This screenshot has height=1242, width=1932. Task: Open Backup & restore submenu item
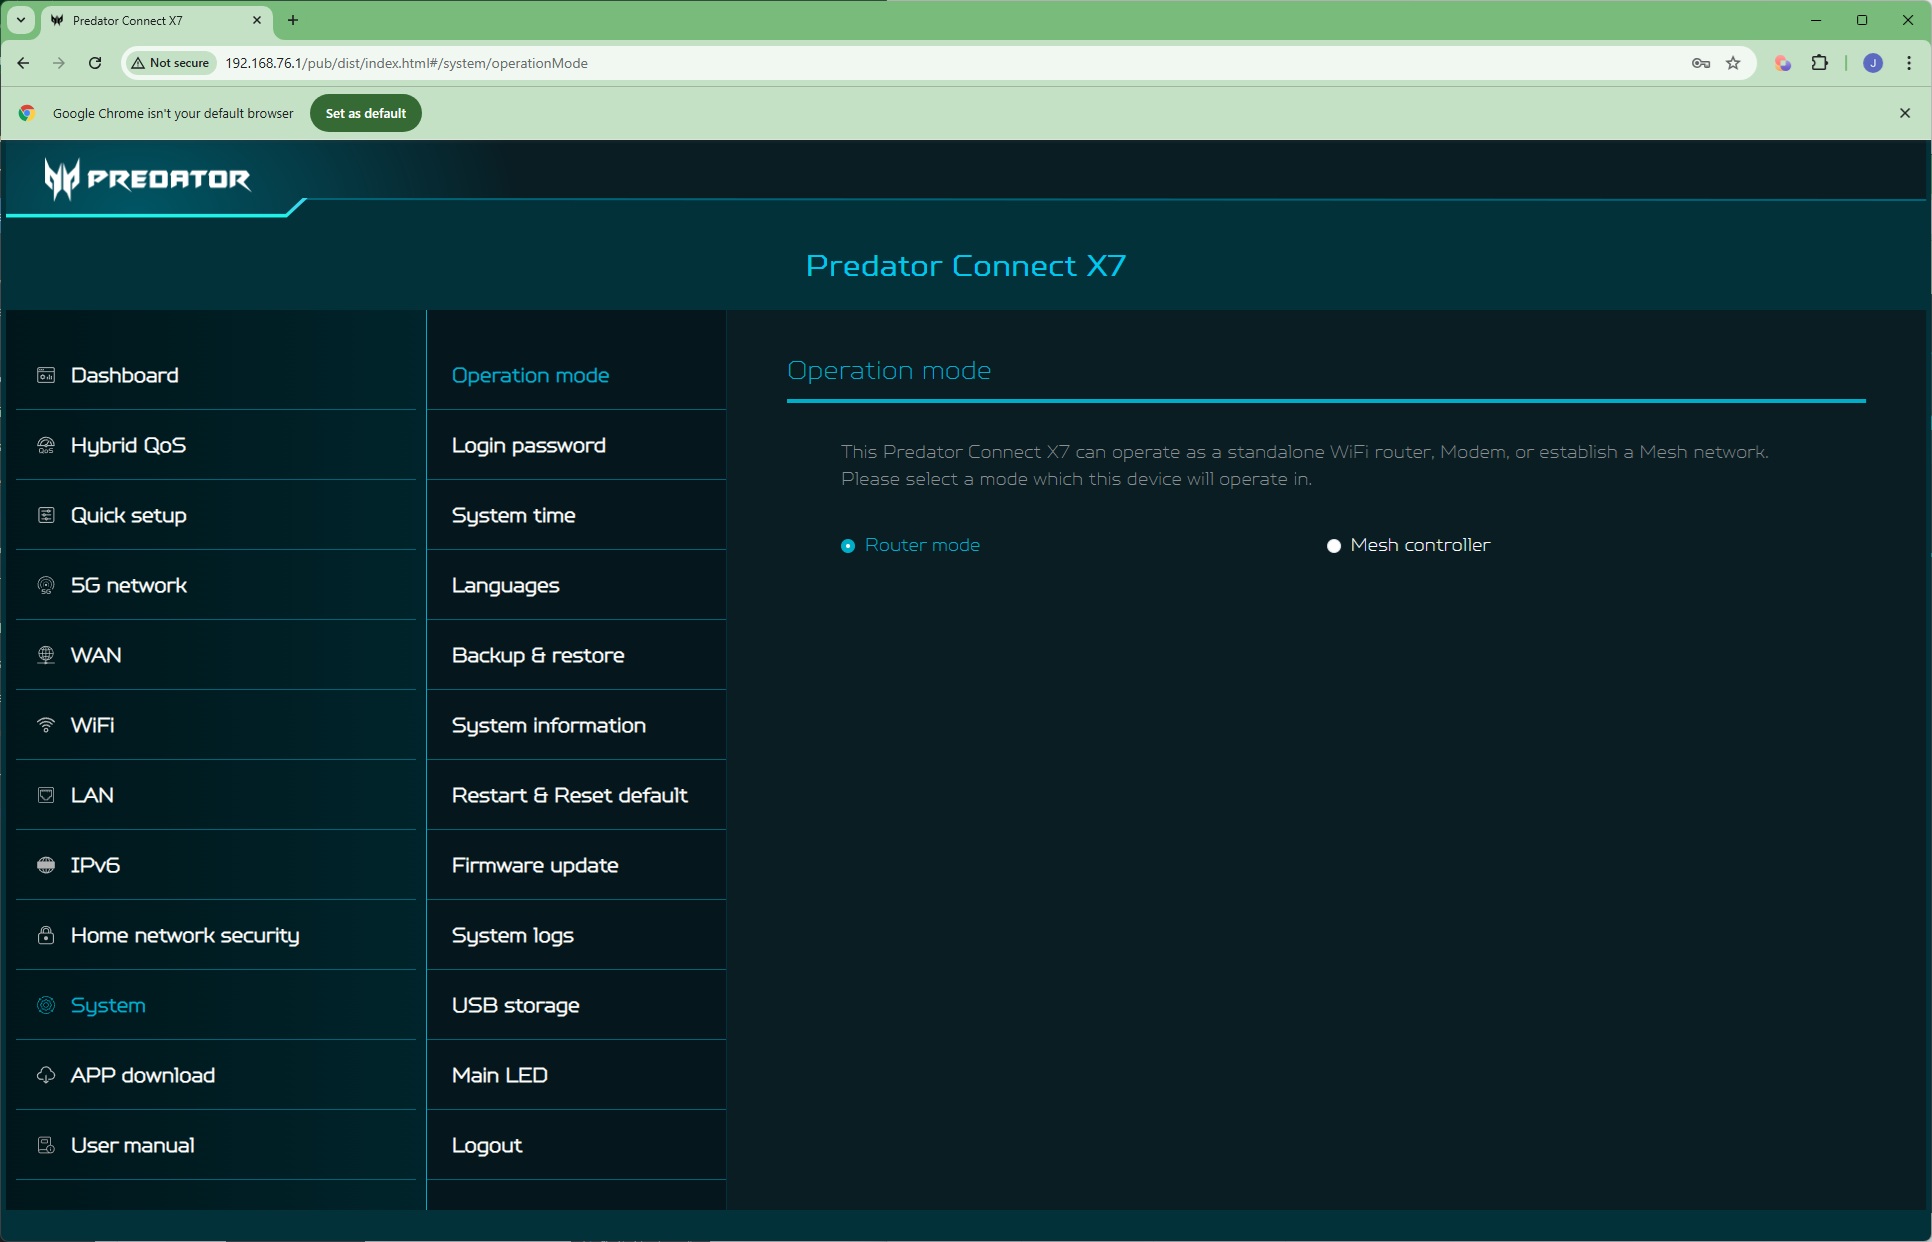coord(538,655)
